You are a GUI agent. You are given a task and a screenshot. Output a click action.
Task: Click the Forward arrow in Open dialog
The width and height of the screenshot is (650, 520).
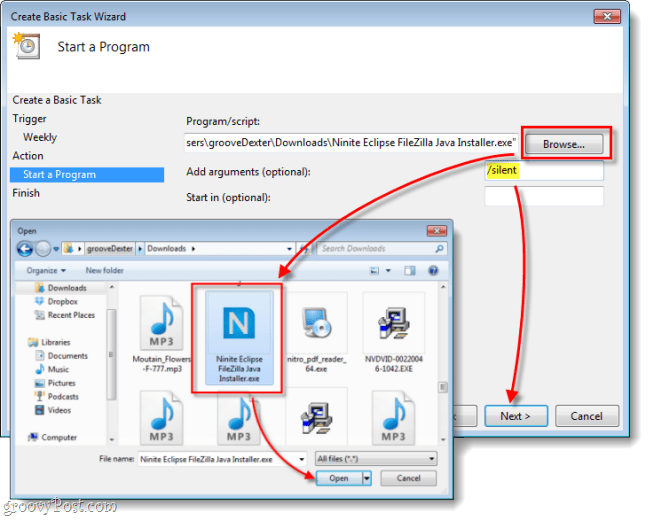(x=43, y=249)
